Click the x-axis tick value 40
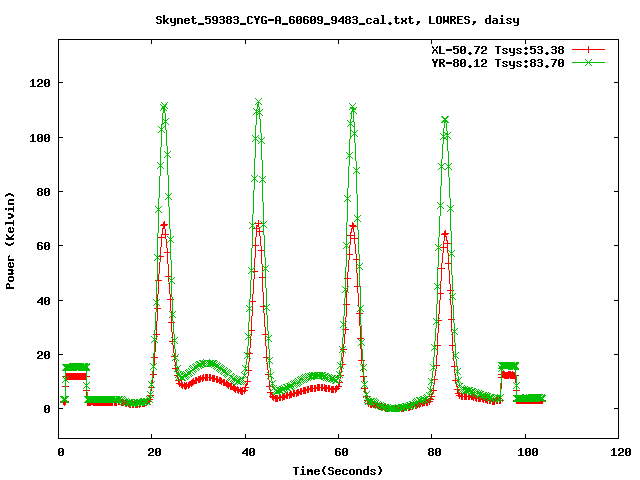The width and height of the screenshot is (640, 480). [x=248, y=452]
